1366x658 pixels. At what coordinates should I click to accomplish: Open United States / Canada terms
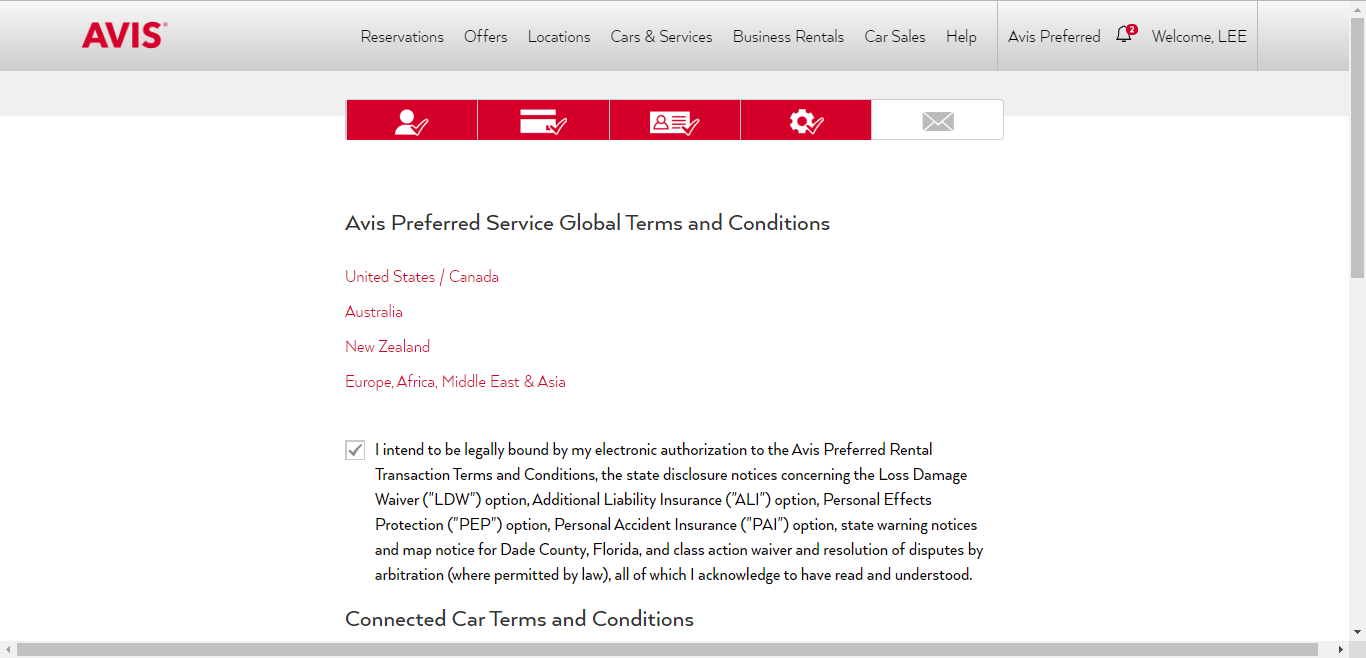[422, 277]
